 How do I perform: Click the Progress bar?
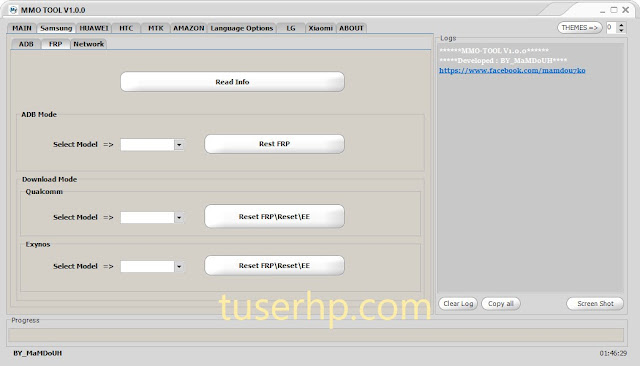point(316,335)
